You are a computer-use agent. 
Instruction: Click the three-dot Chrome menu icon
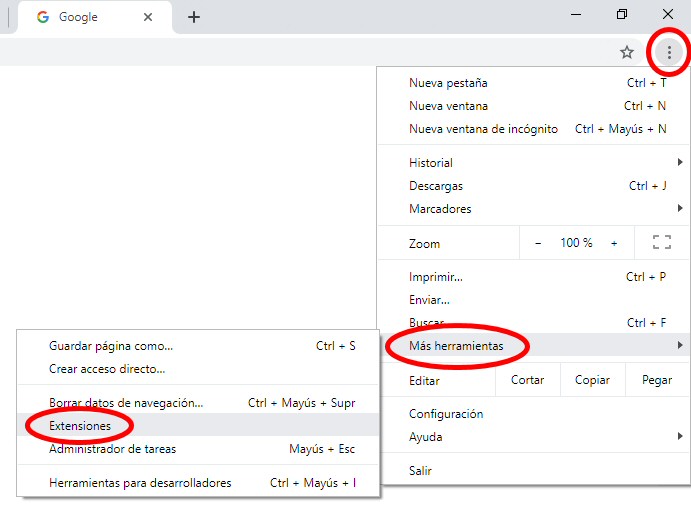[x=669, y=53]
